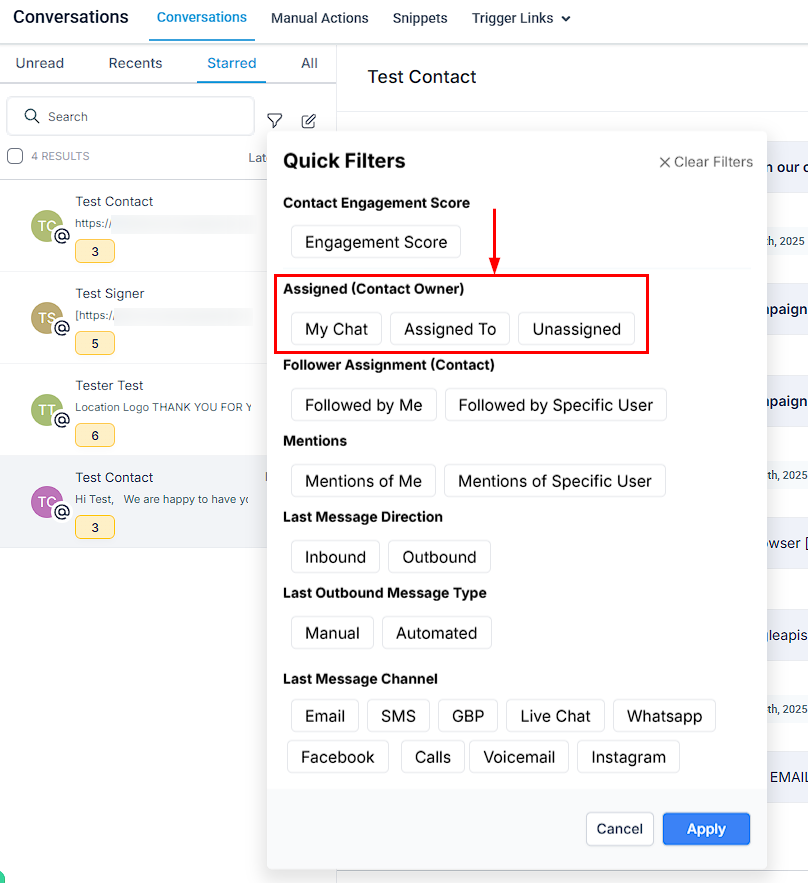Filter by Email channel

325,716
